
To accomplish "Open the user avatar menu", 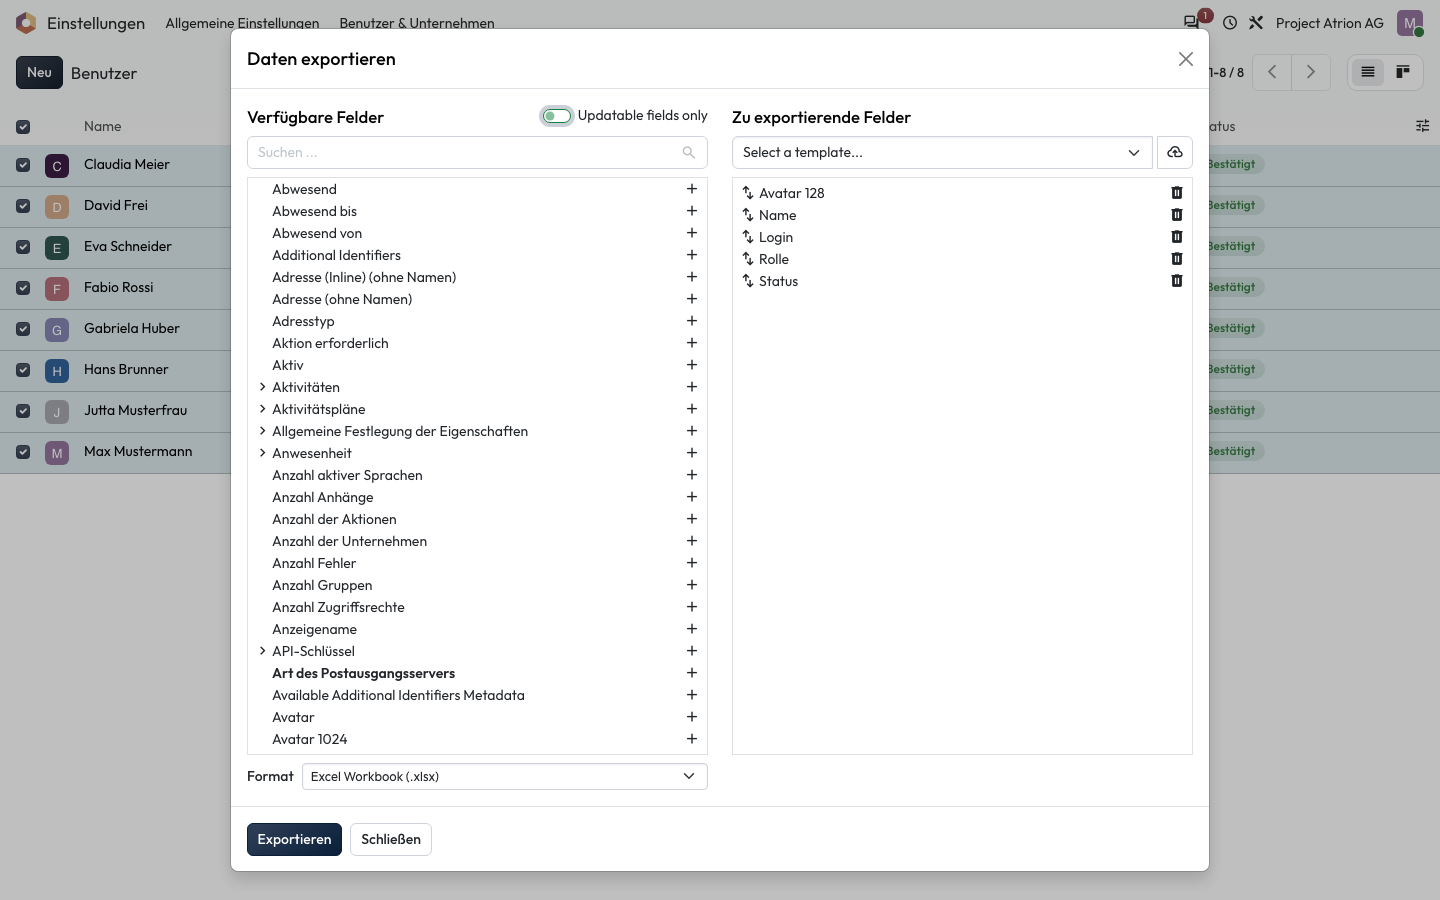I will coord(1410,23).
